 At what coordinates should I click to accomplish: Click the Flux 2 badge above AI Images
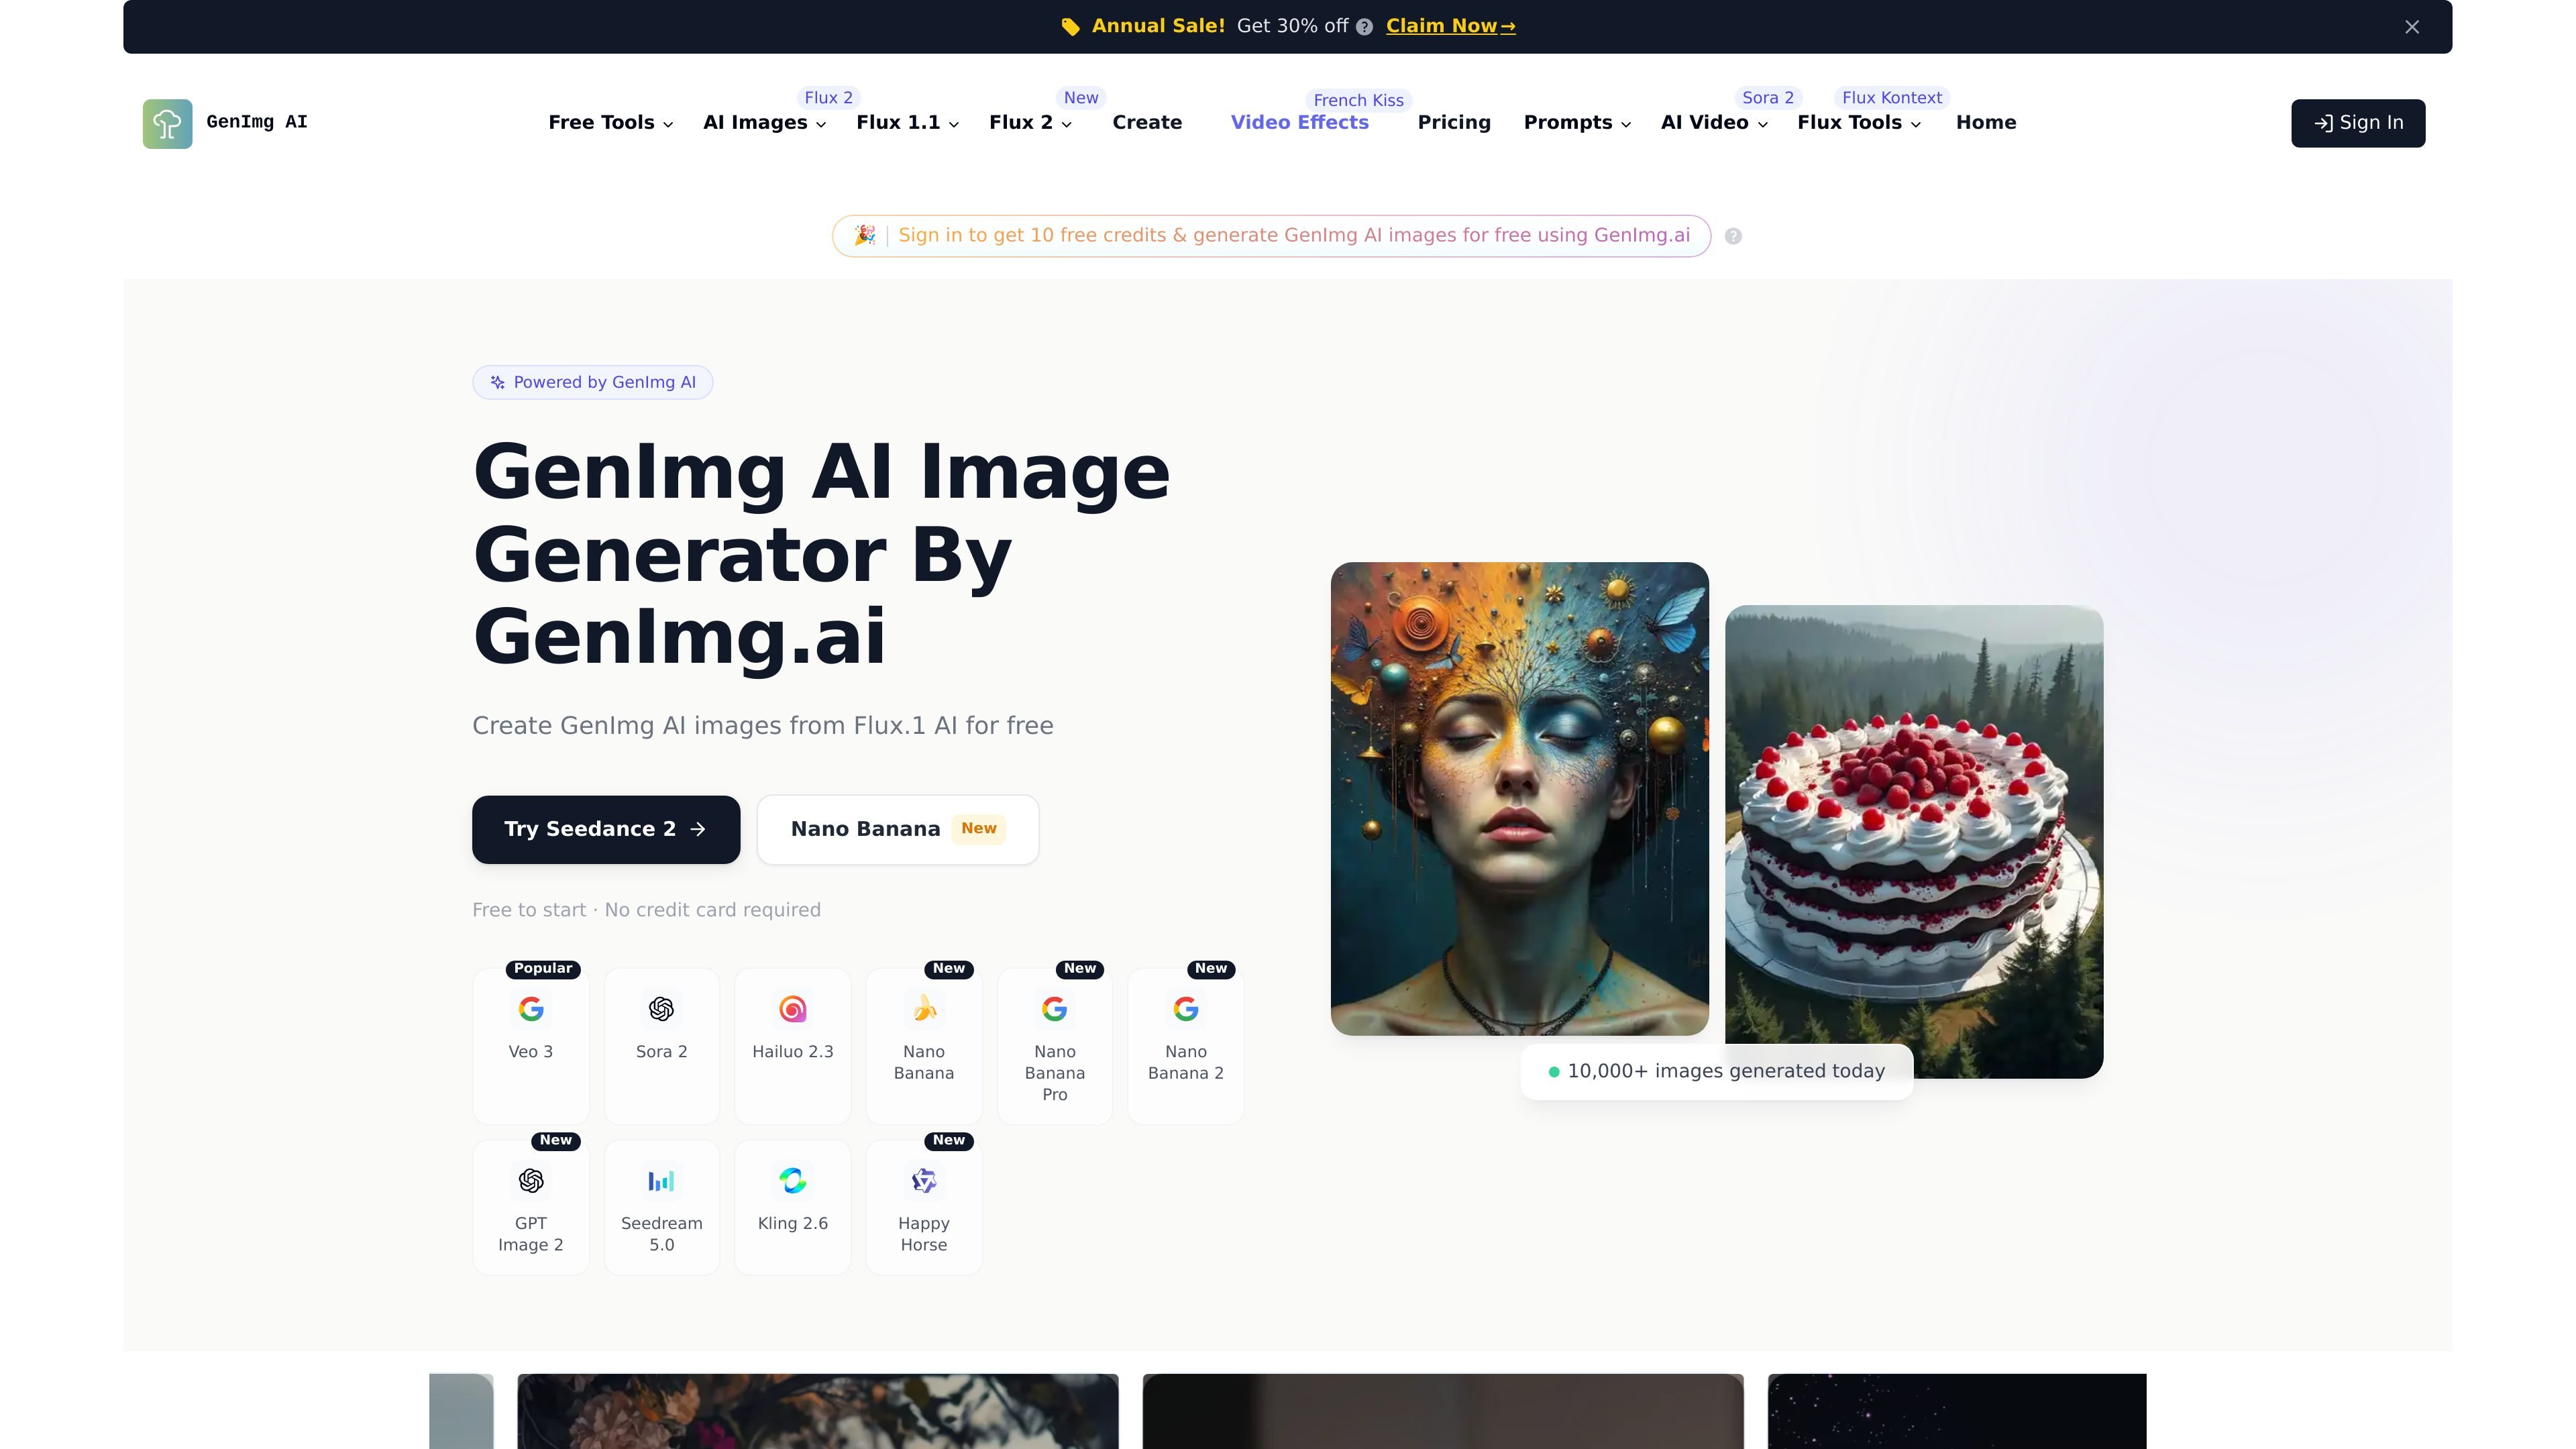pos(828,98)
